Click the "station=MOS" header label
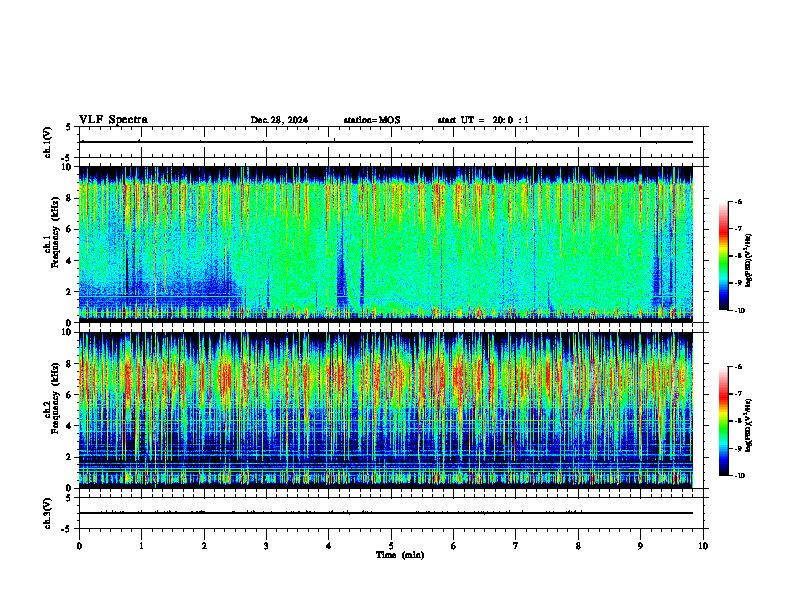This screenshot has width=792, height=612. [x=372, y=120]
